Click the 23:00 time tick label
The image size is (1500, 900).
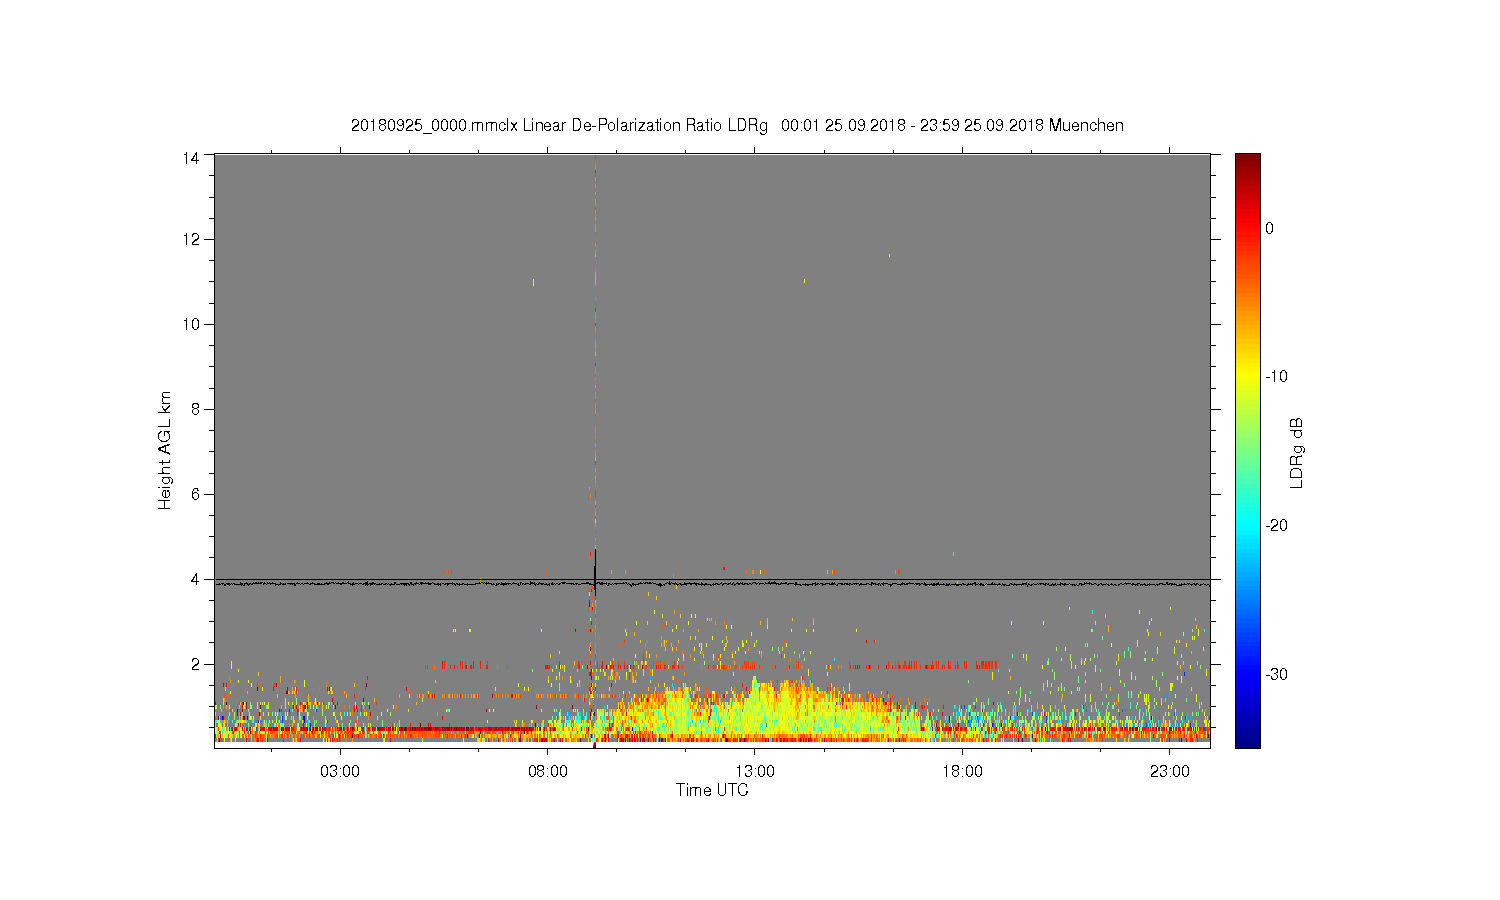click(1170, 772)
